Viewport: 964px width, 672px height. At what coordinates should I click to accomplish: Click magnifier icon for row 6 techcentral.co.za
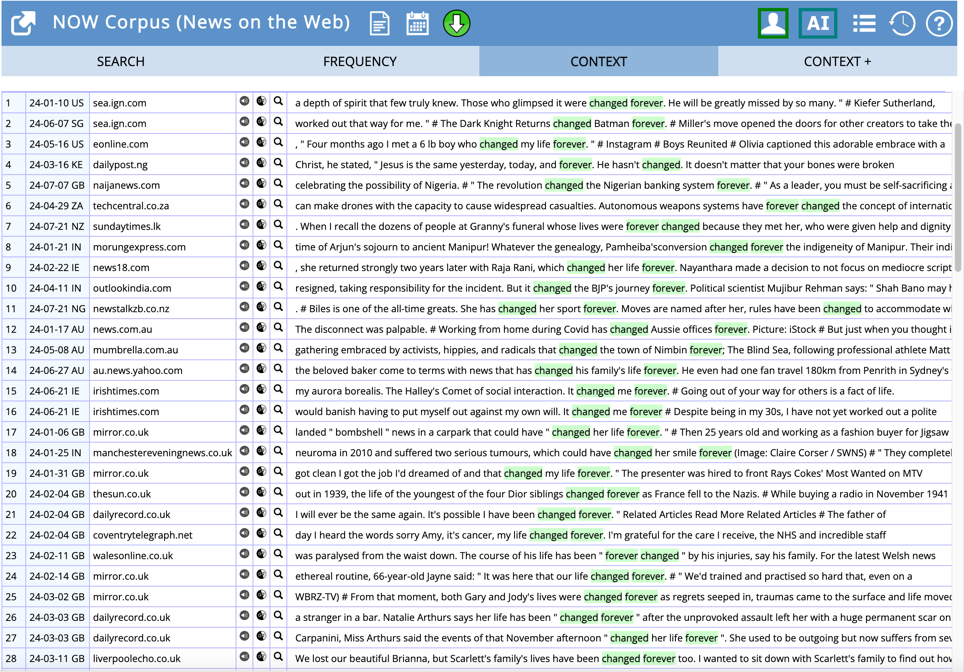pos(279,204)
